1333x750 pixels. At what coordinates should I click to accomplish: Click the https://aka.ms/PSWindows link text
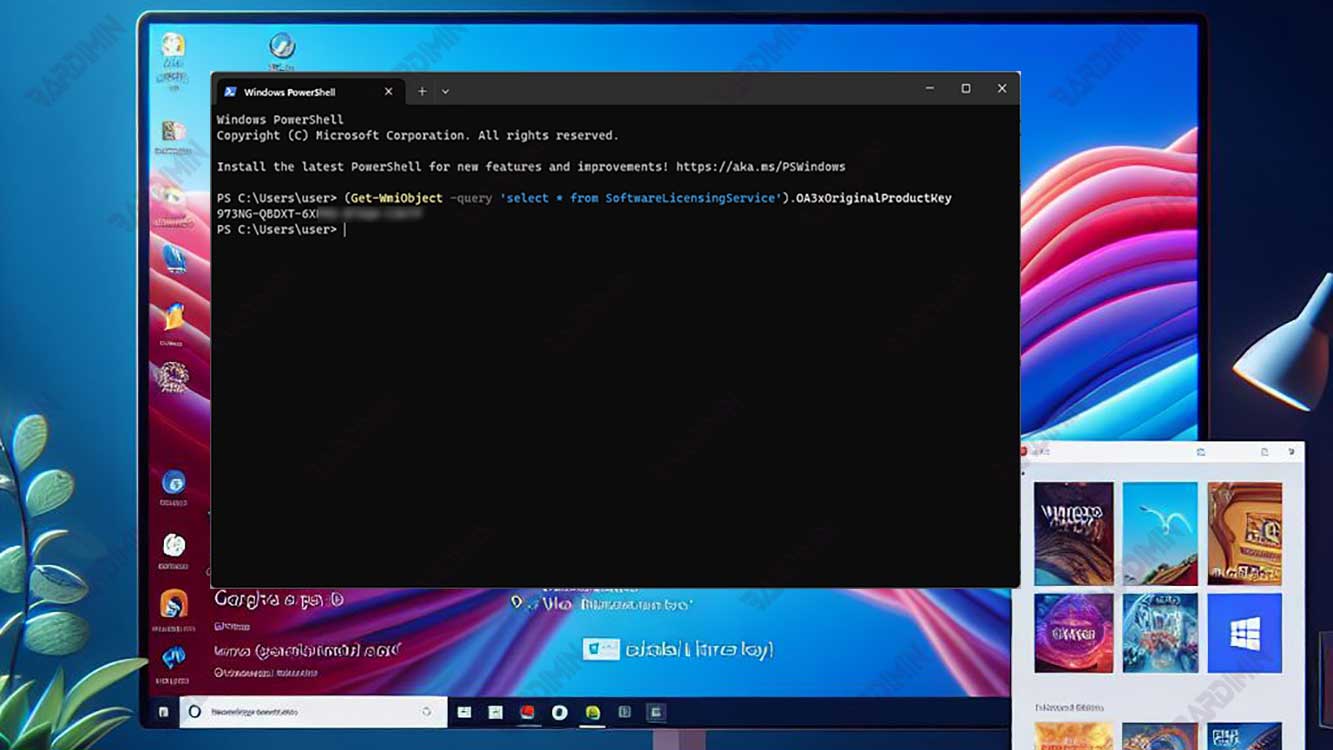point(760,167)
